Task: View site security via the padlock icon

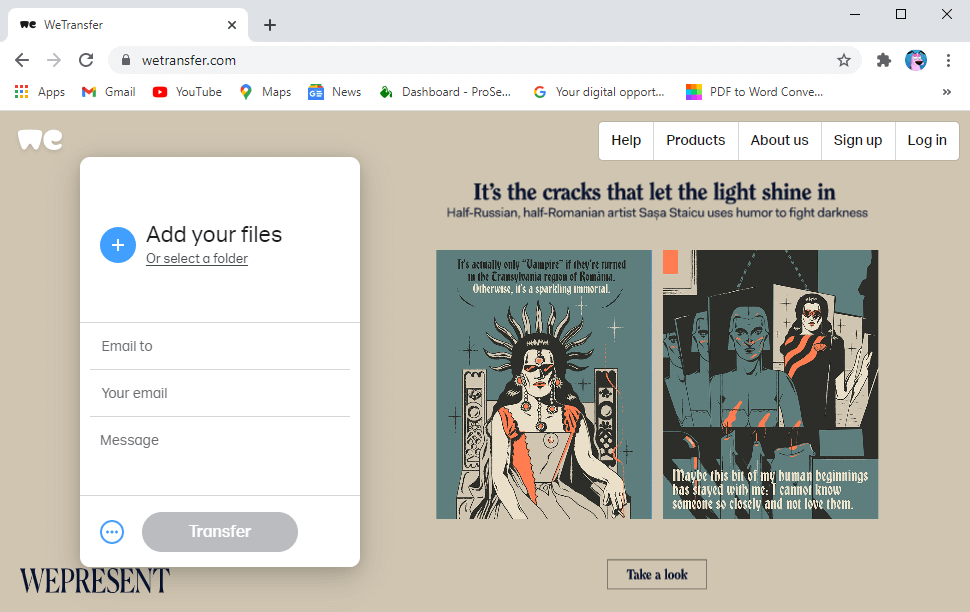Action: click(x=126, y=60)
